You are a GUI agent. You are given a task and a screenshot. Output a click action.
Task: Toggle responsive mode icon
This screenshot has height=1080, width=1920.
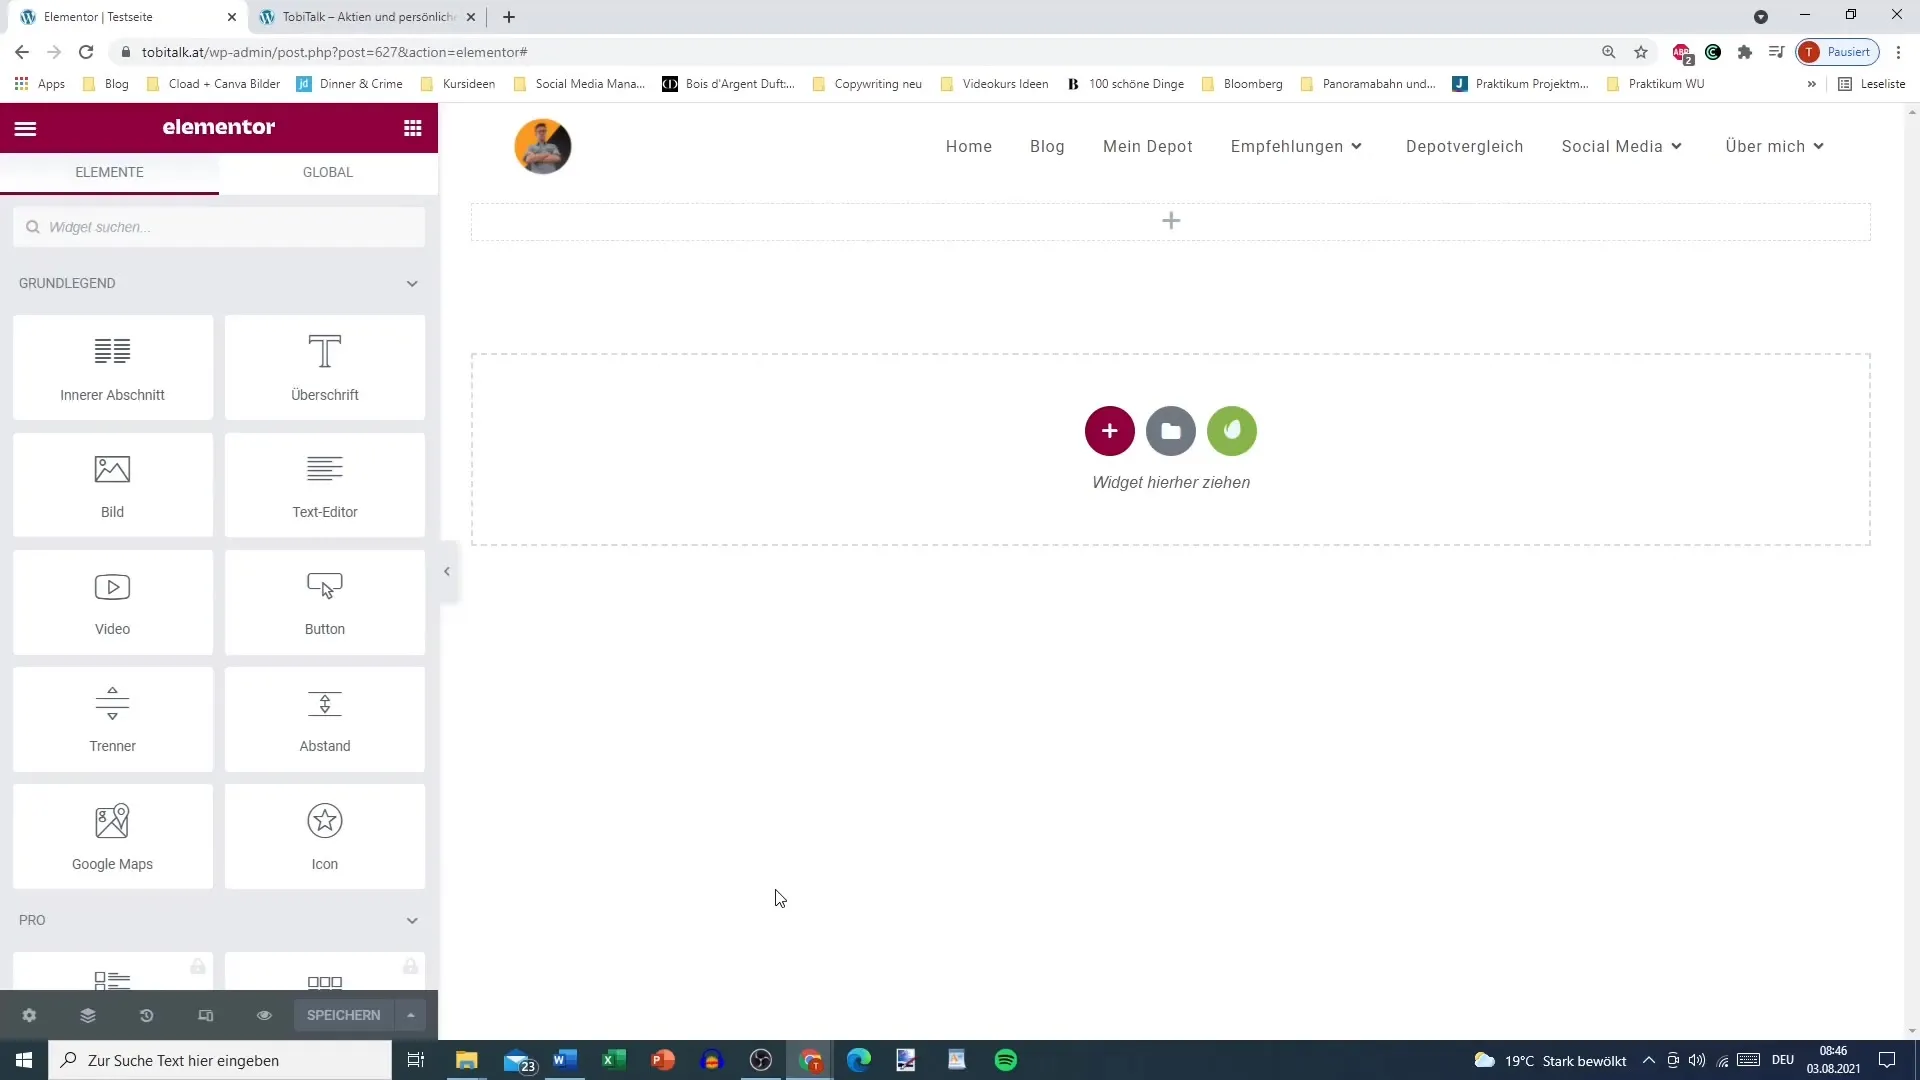click(x=205, y=1015)
